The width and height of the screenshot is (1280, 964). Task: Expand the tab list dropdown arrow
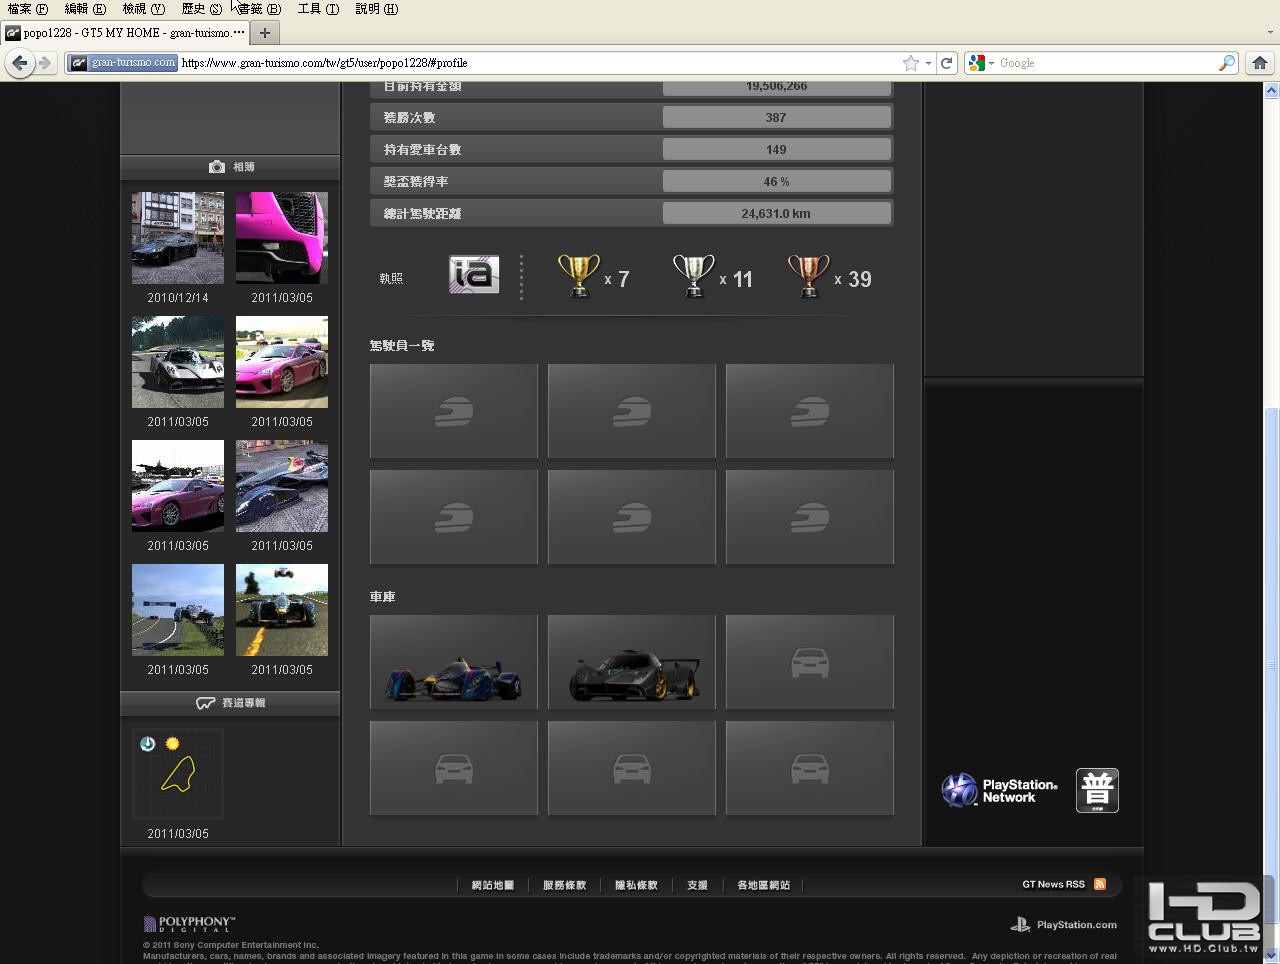(x=1270, y=33)
